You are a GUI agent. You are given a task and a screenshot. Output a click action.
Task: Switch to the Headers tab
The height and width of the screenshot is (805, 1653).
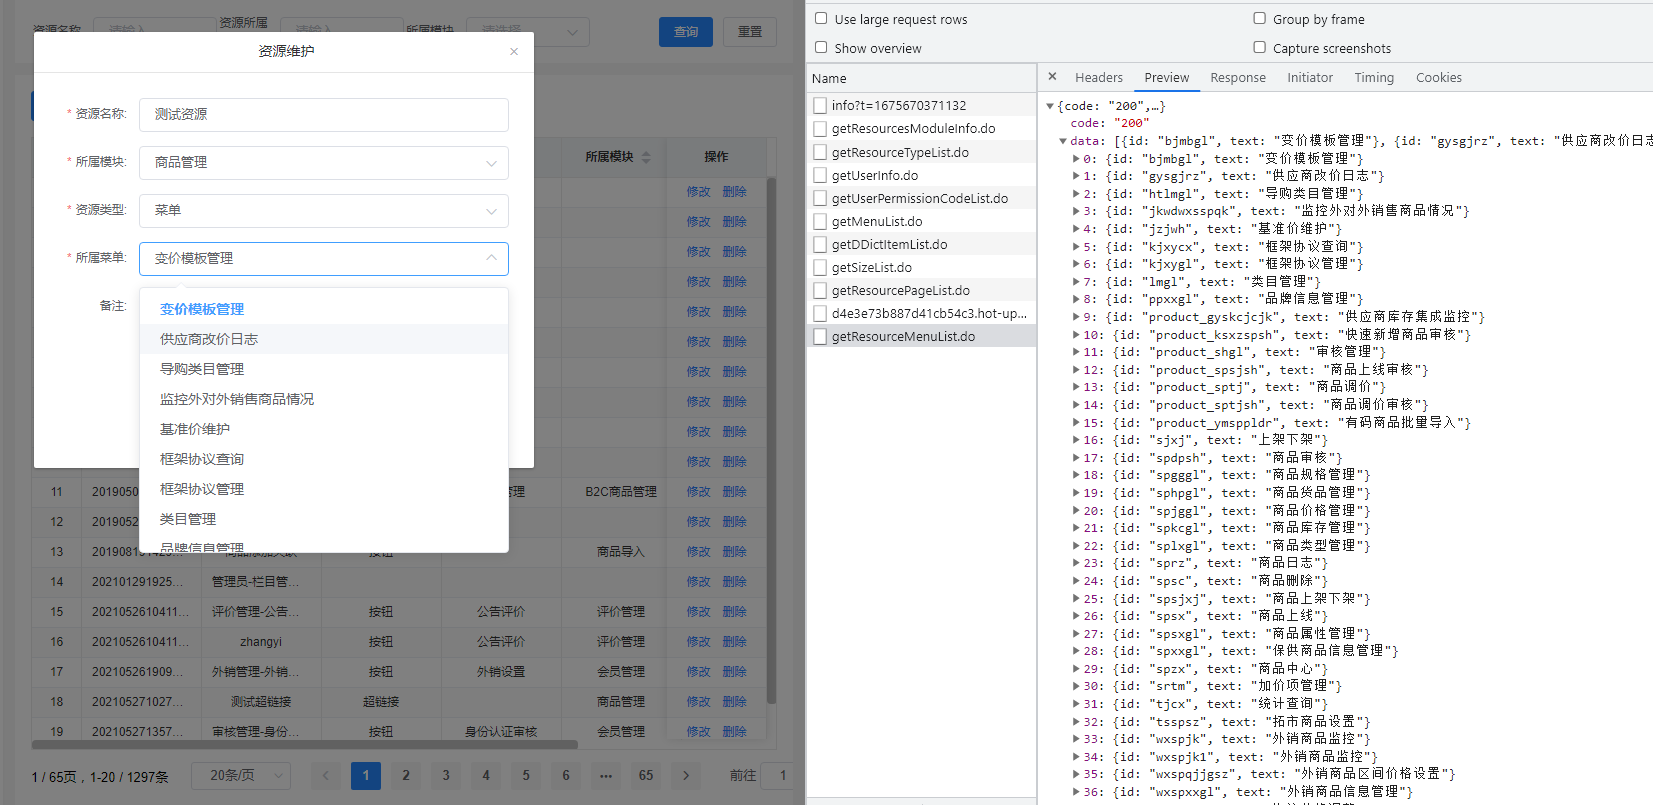pyautogui.click(x=1099, y=77)
